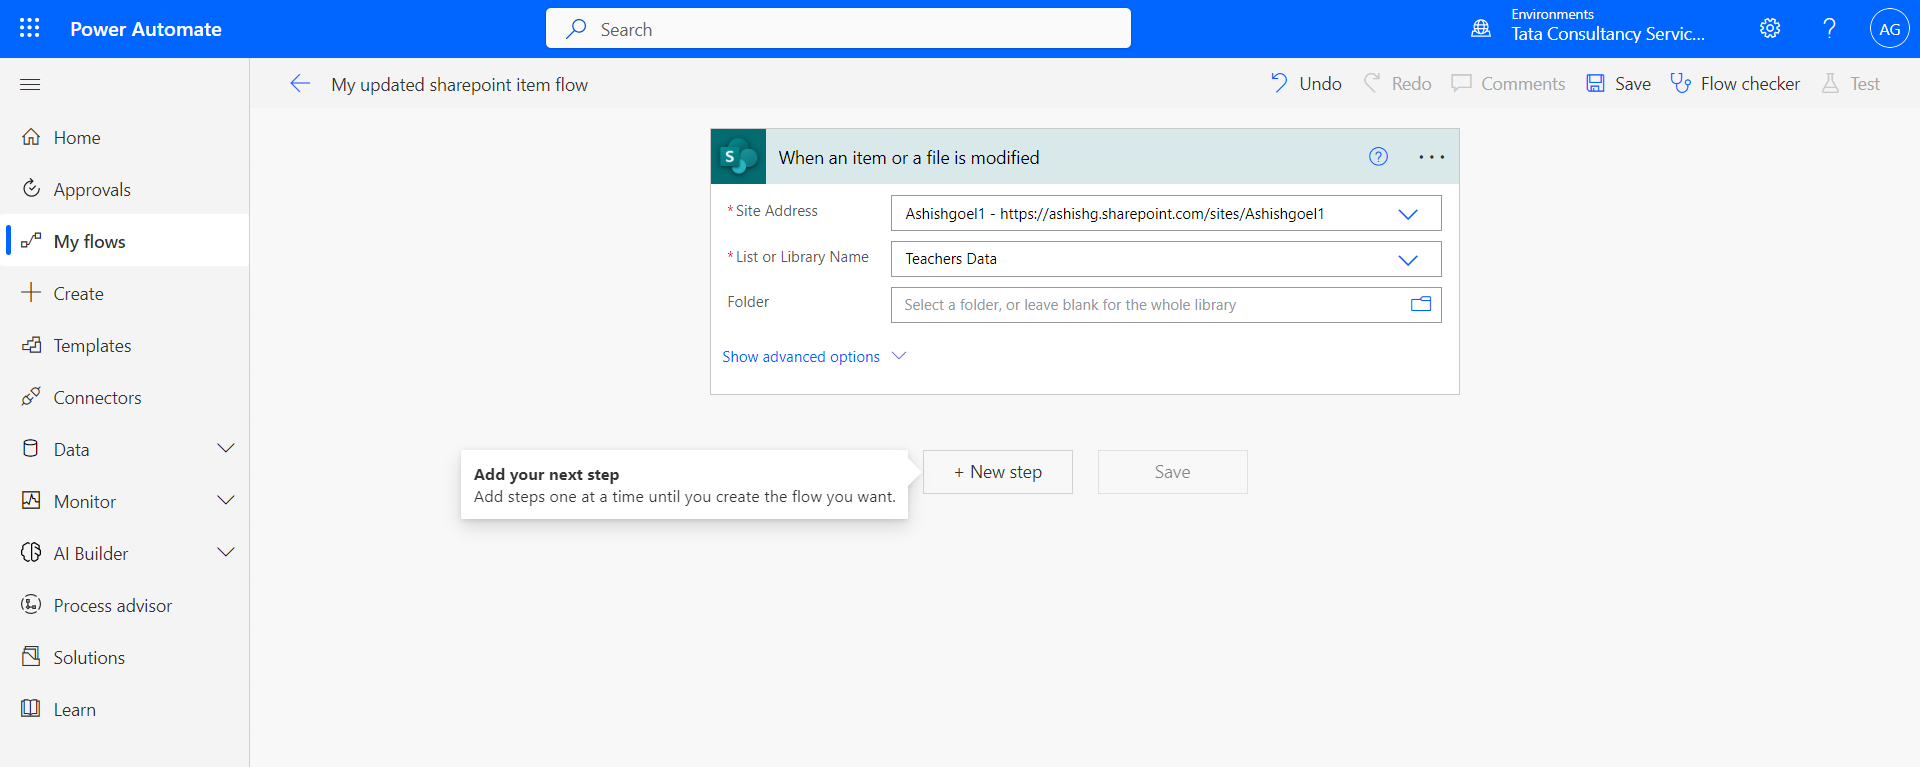Collapse the left navigation hamburger menu
Screen dimensions: 1920x767
(30, 84)
